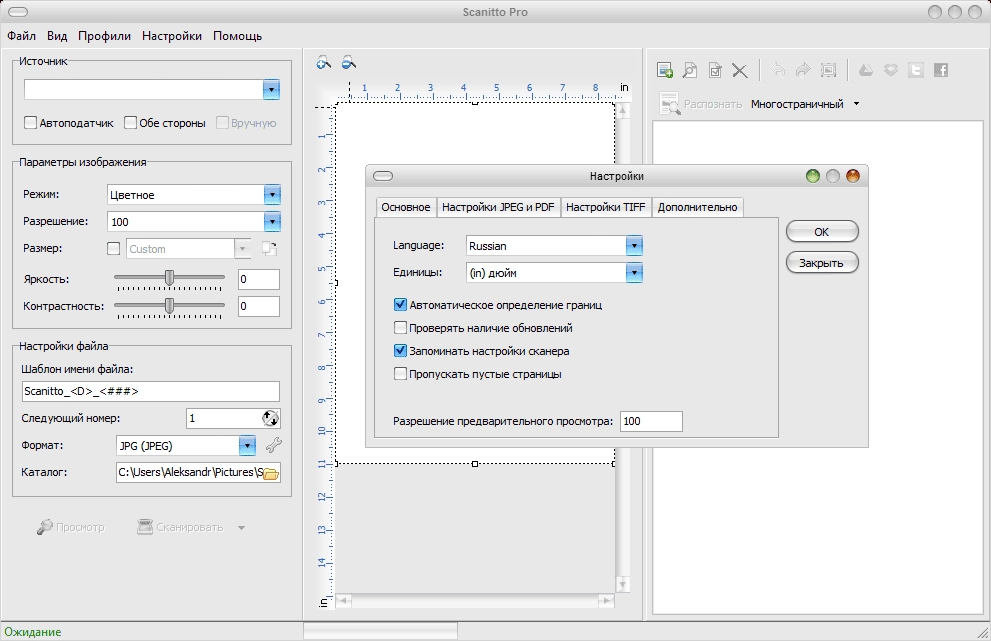
Task: Click preview horizontal scrollbar left arrow
Action: [343, 601]
